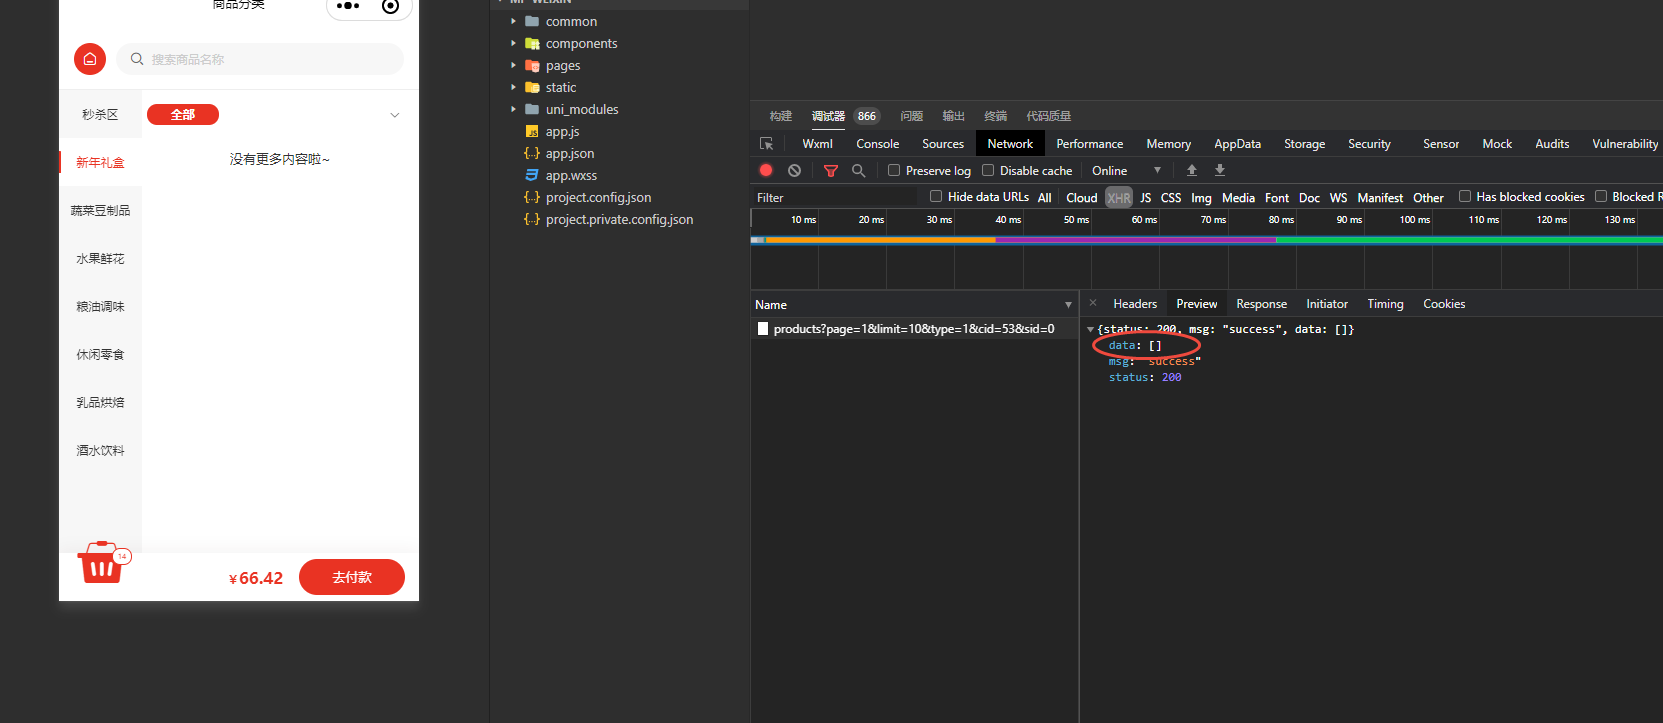Click the 100 ms marker on network timeline
Screen dimensions: 1663x723
click(x=1414, y=220)
